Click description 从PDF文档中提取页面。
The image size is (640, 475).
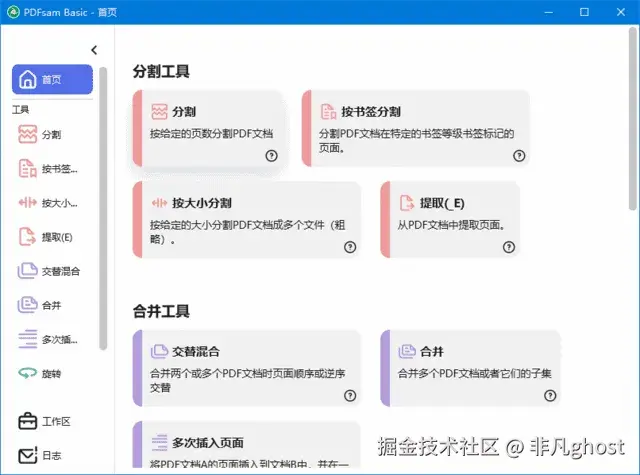tap(452, 225)
